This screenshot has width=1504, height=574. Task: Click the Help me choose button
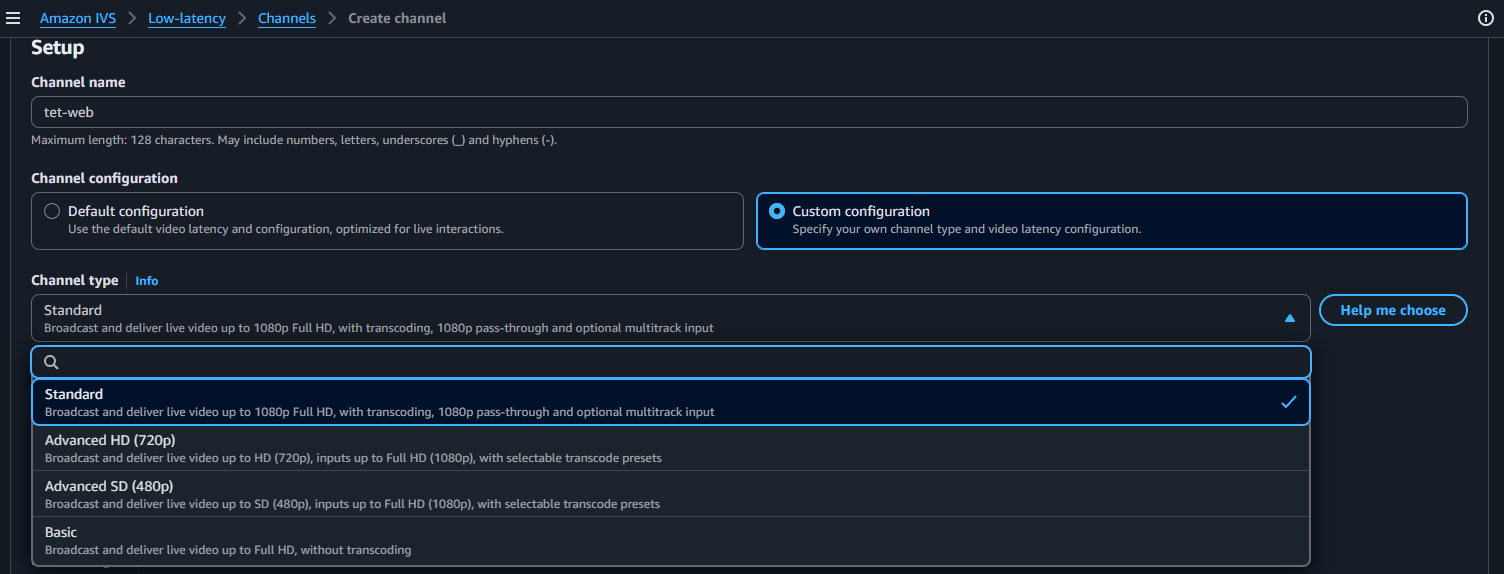(x=1393, y=310)
